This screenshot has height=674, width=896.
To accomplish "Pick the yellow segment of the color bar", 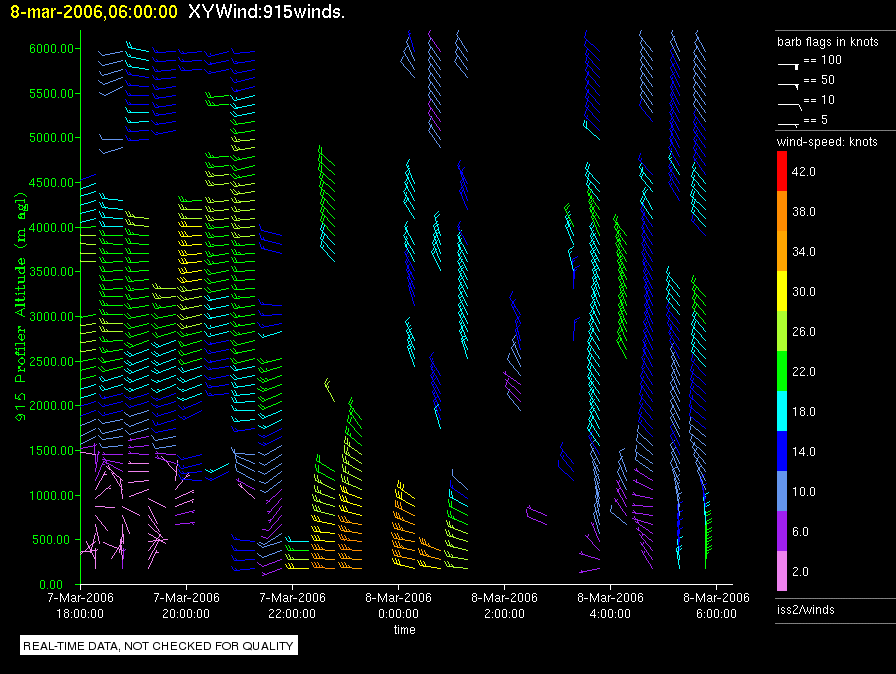I will [x=783, y=291].
